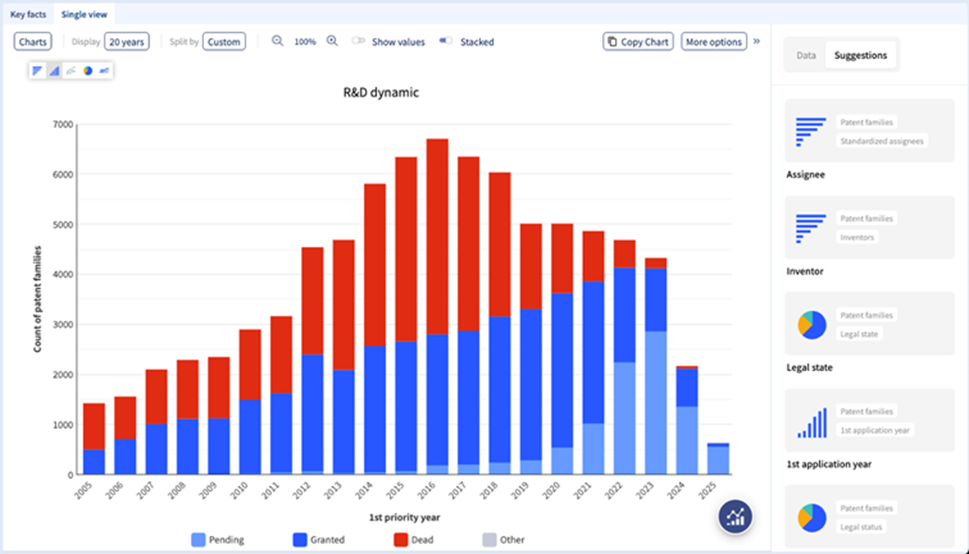Image resolution: width=969 pixels, height=554 pixels.
Task: Switch to the line chart type icon
Action: pyautogui.click(x=71, y=71)
